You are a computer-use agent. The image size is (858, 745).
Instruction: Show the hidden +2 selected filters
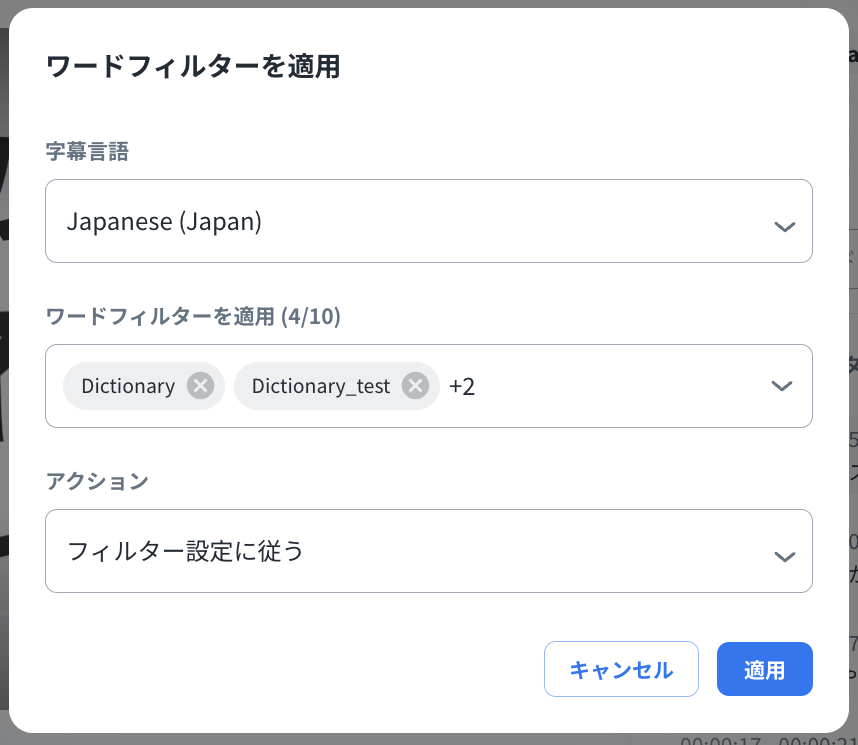[x=462, y=386]
